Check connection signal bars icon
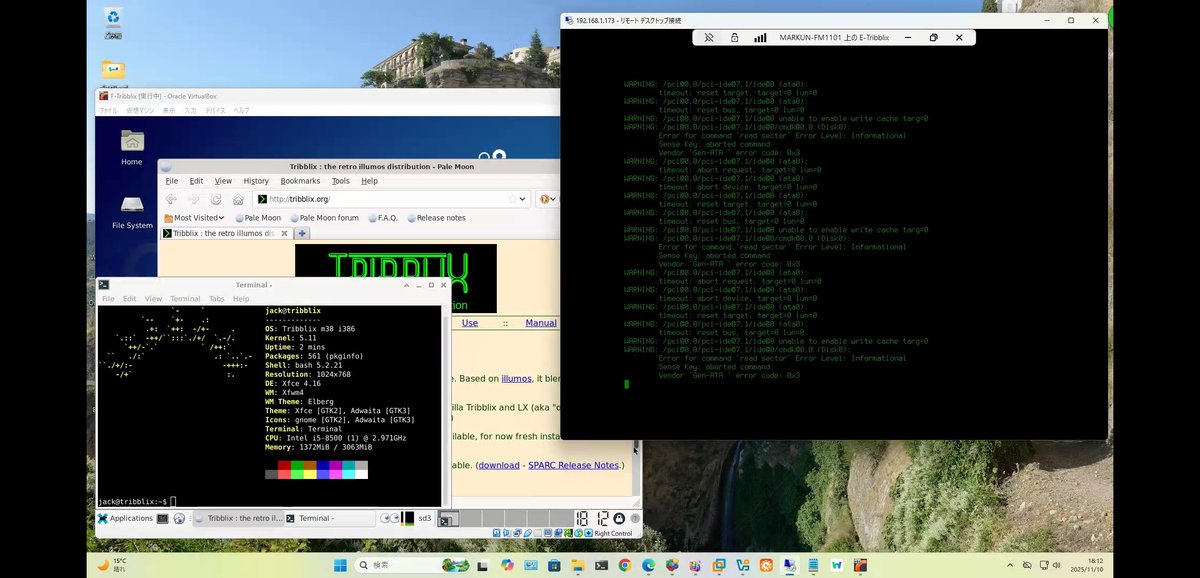Image resolution: width=1200 pixels, height=578 pixels. click(760, 37)
